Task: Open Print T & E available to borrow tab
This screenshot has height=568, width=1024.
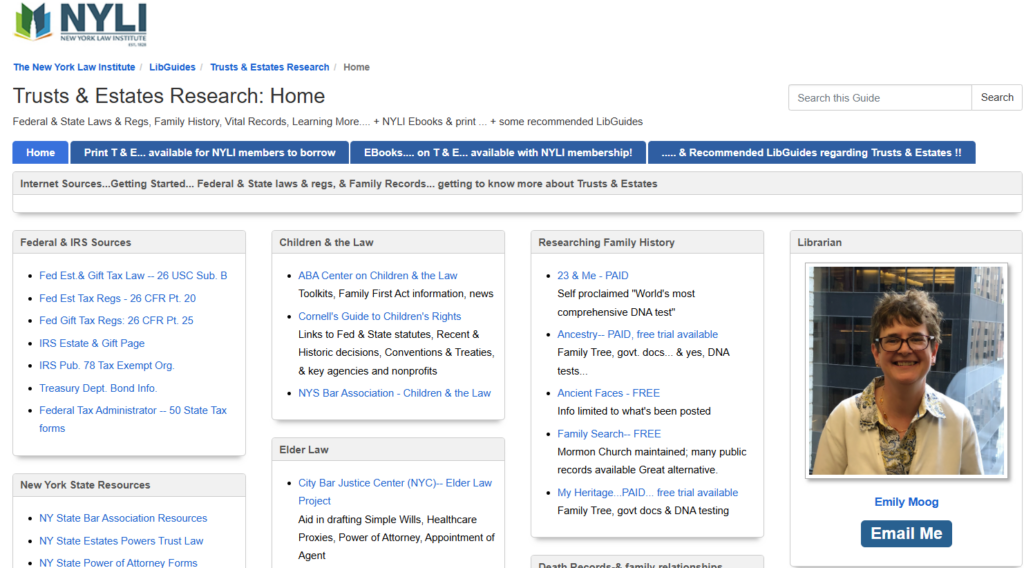Action: [x=210, y=152]
